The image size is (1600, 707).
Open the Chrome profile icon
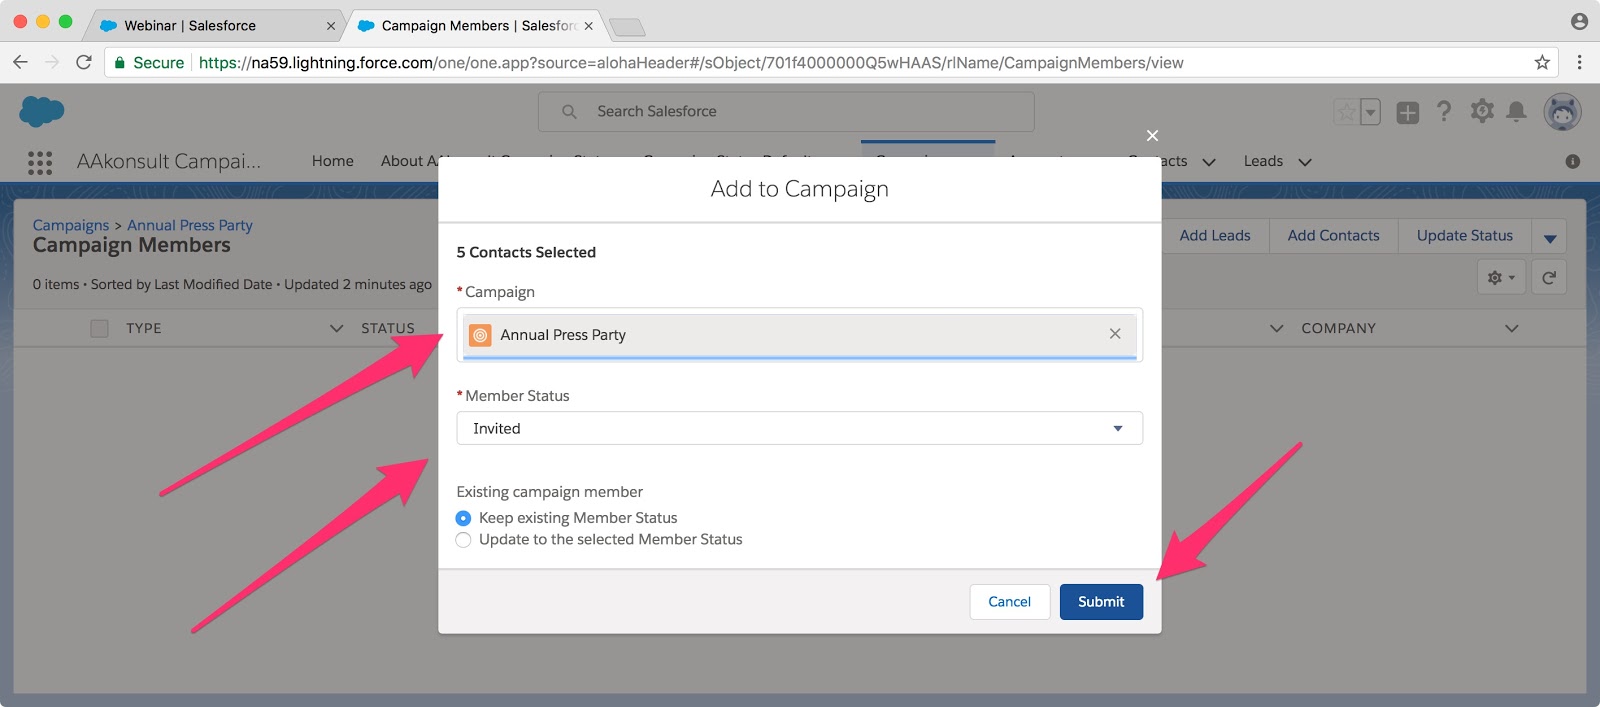click(x=1579, y=21)
